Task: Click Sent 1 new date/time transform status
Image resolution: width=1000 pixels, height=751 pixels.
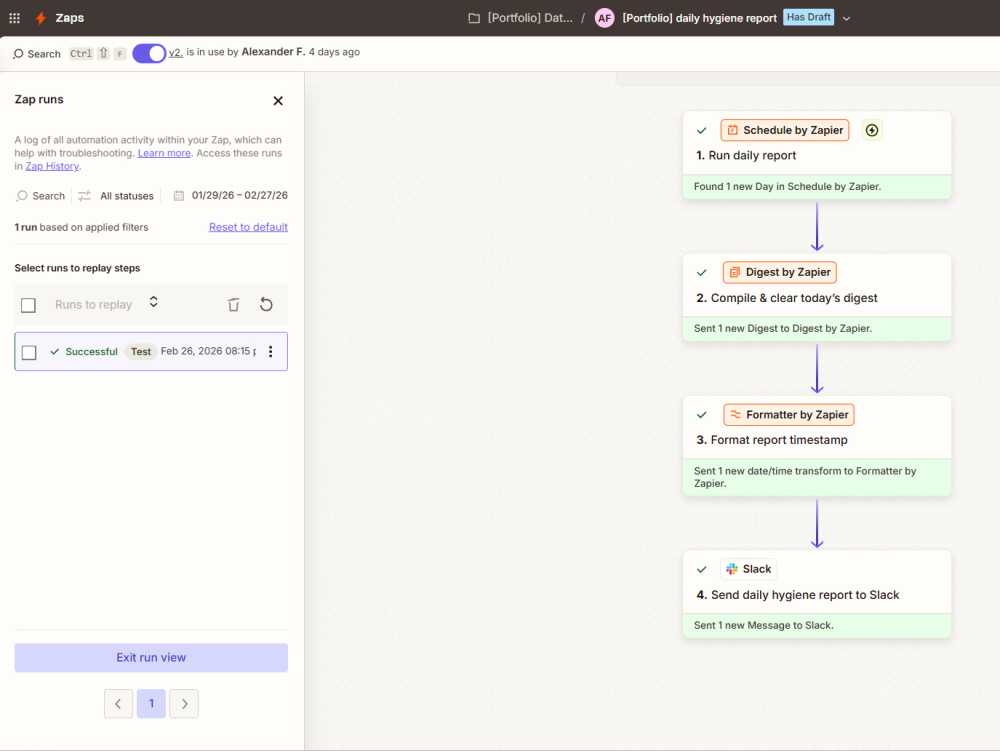Action: (817, 477)
